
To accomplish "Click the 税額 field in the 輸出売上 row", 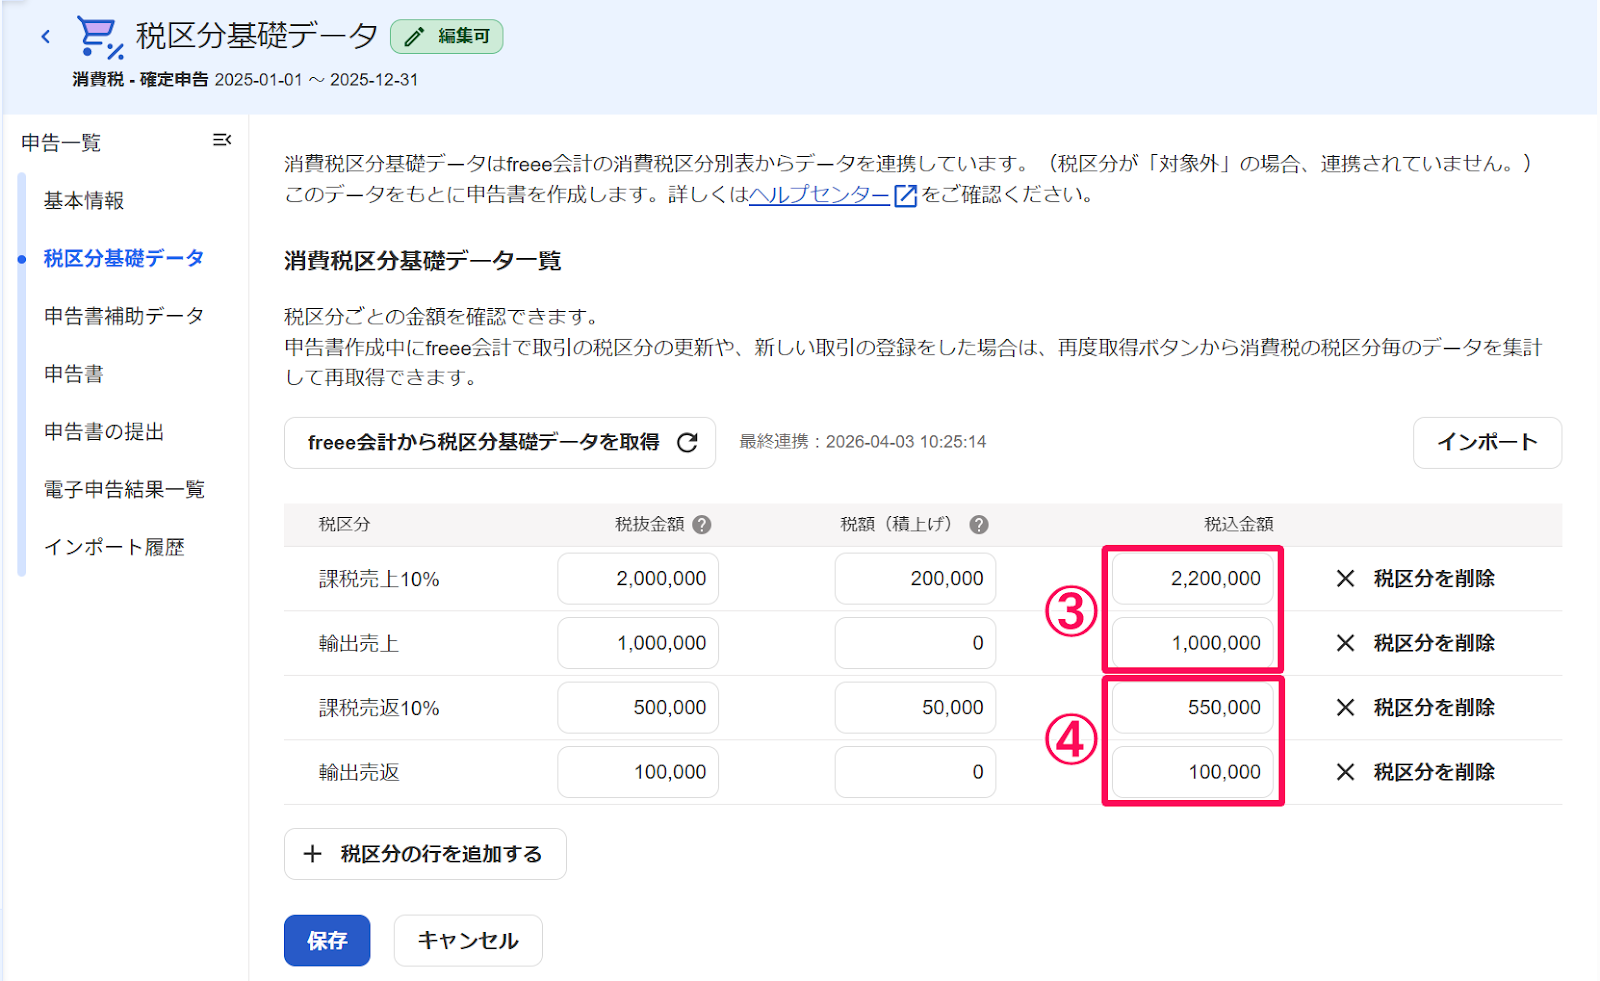I will (x=915, y=643).
